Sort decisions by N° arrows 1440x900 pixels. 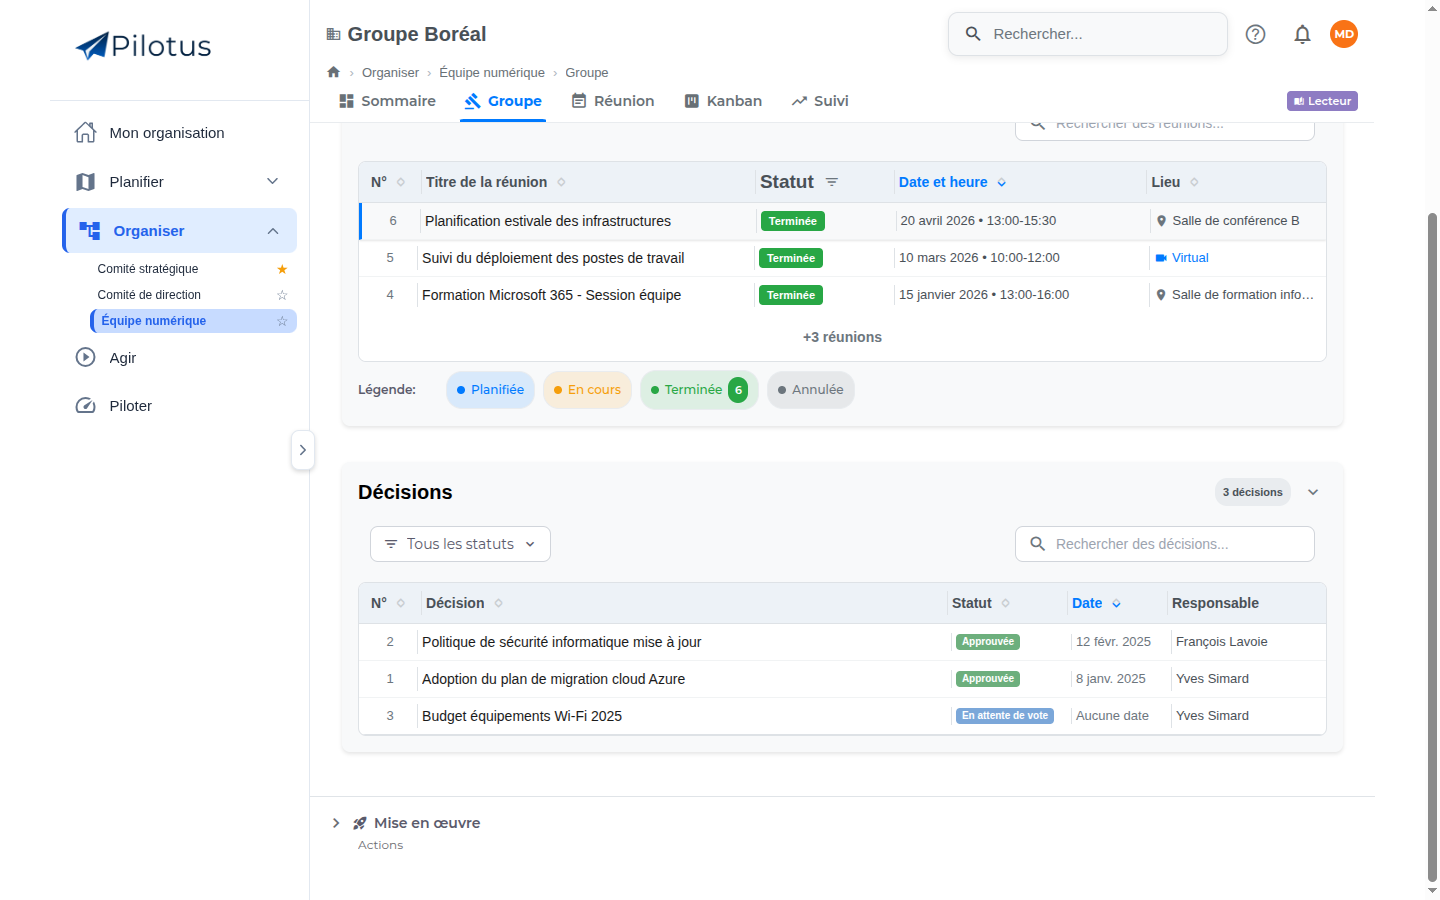pyautogui.click(x=401, y=603)
